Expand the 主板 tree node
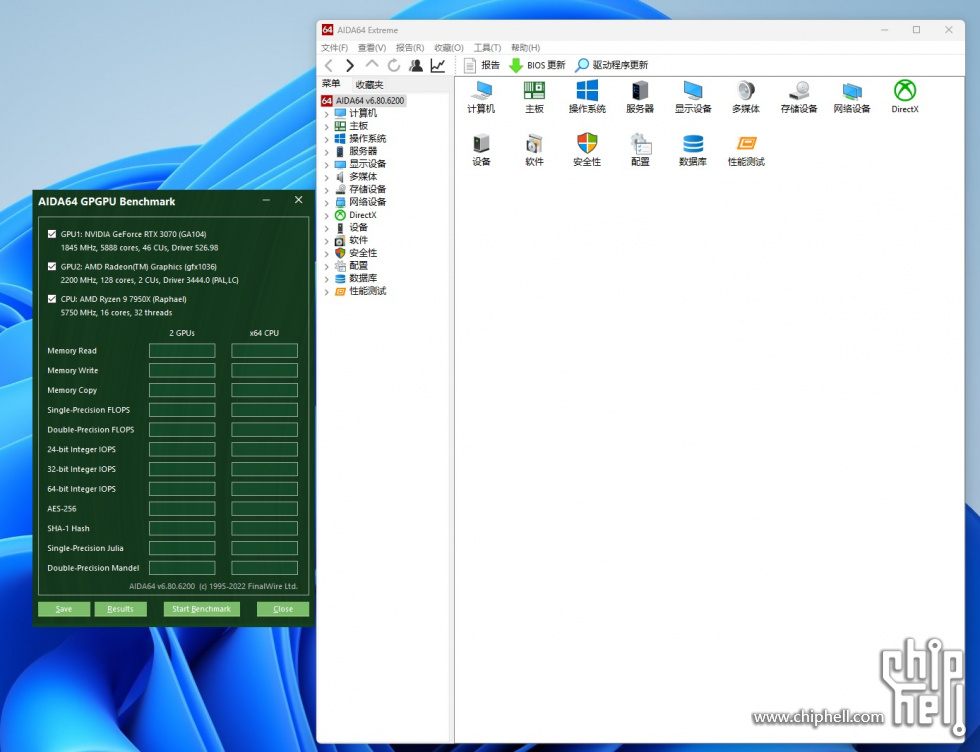 pyautogui.click(x=326, y=126)
